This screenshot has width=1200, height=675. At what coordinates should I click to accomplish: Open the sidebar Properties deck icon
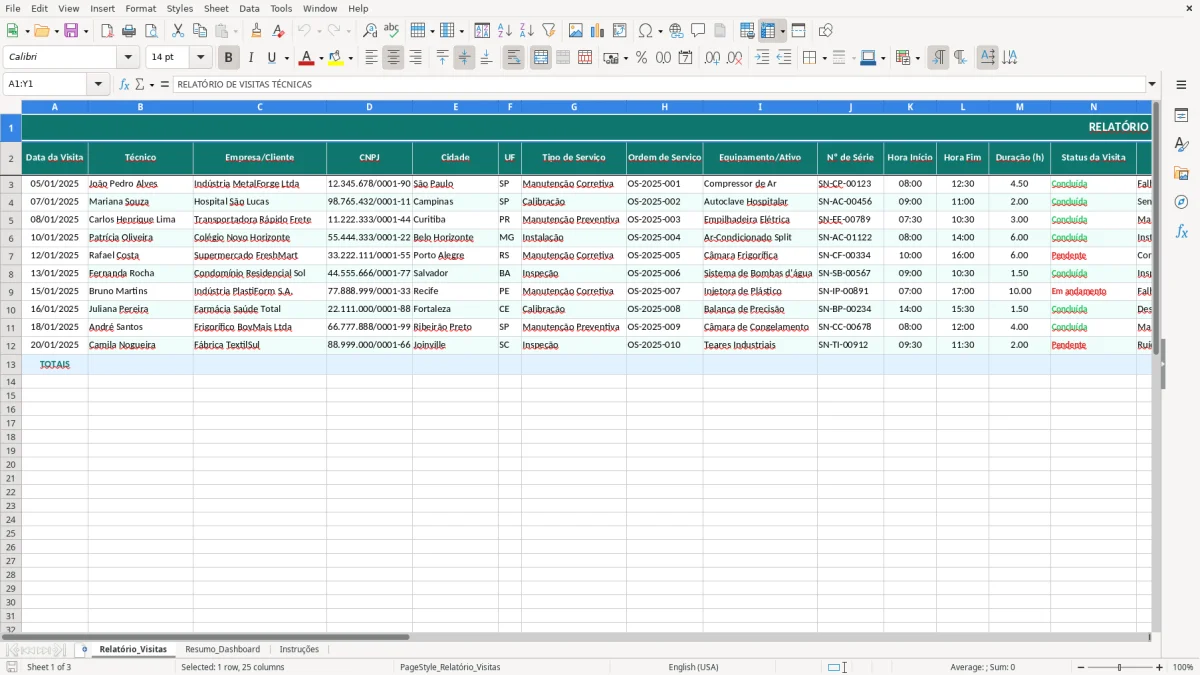pos(1181,116)
